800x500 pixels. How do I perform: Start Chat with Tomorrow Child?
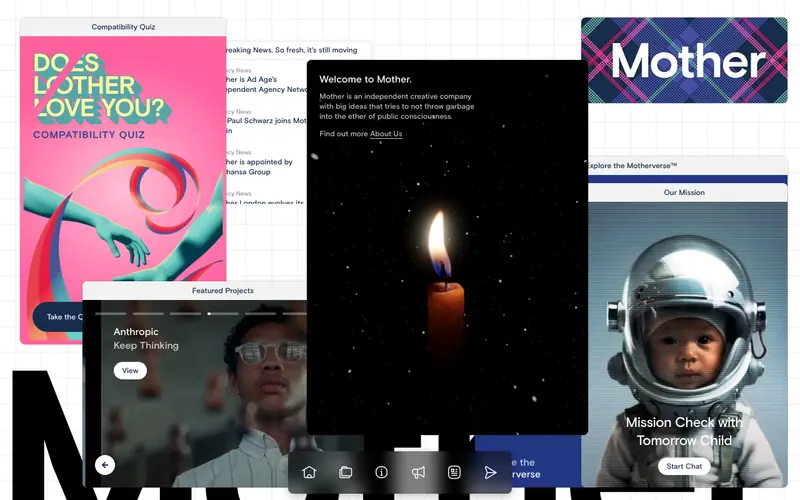(684, 466)
